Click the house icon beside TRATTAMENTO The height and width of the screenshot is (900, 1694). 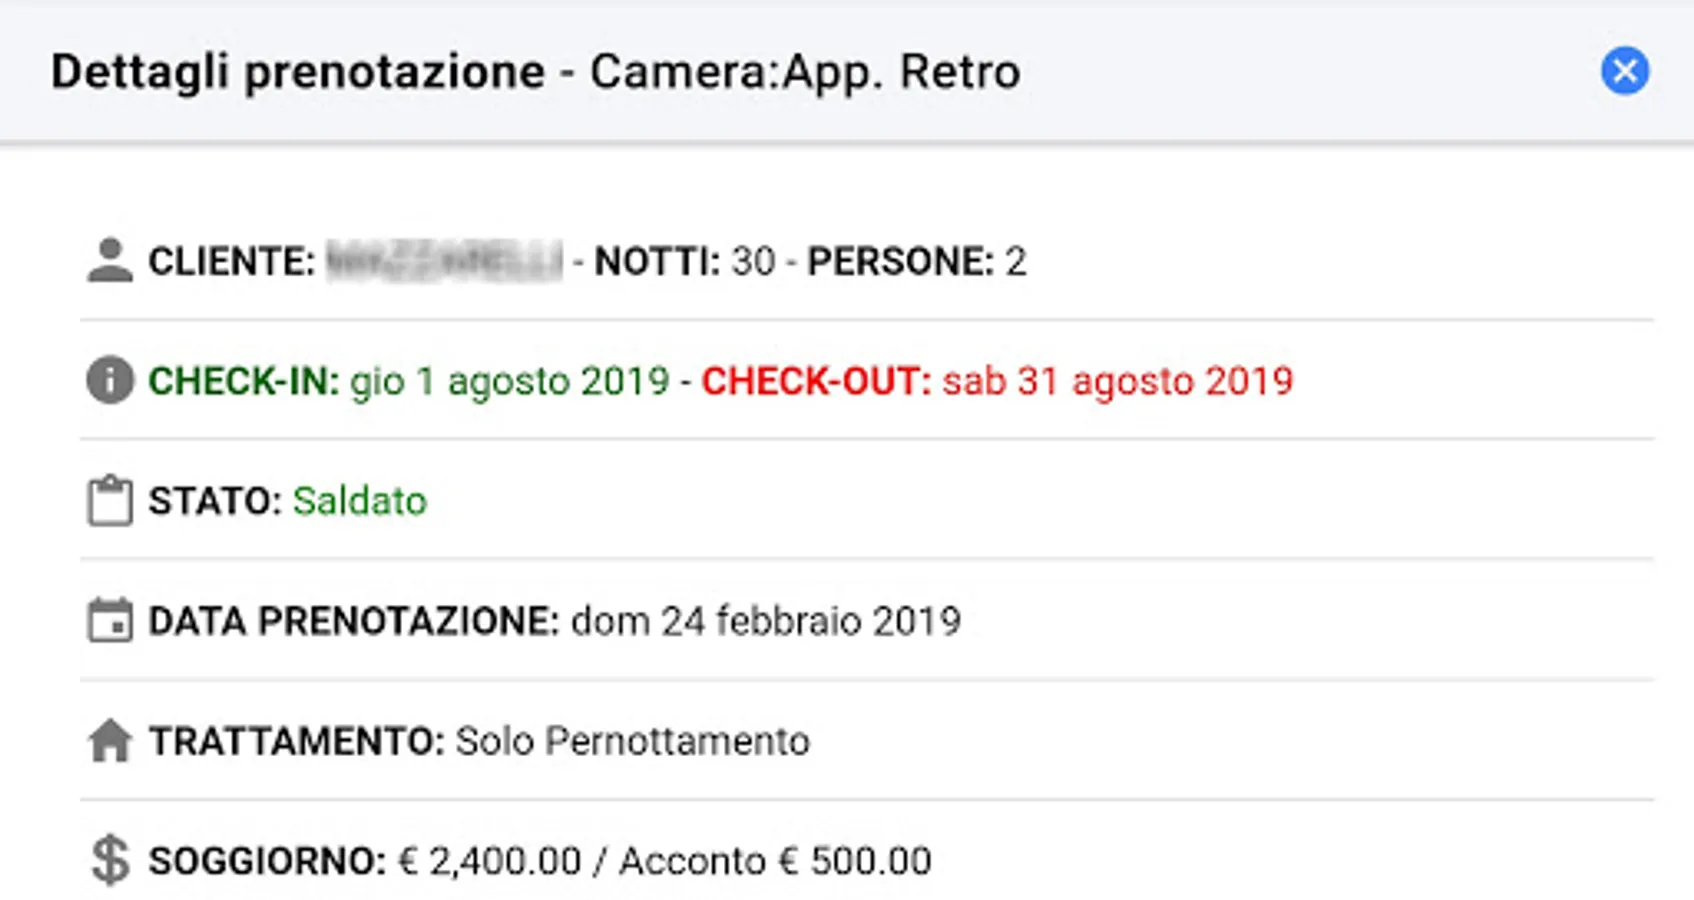pos(110,741)
